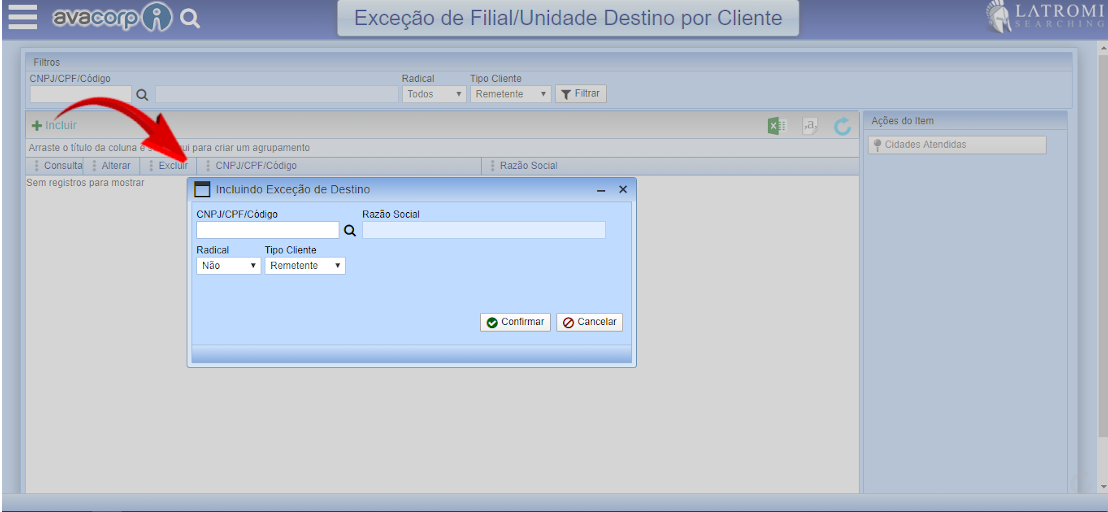Click the CSV text export icon
The image size is (1108, 512).
811,126
